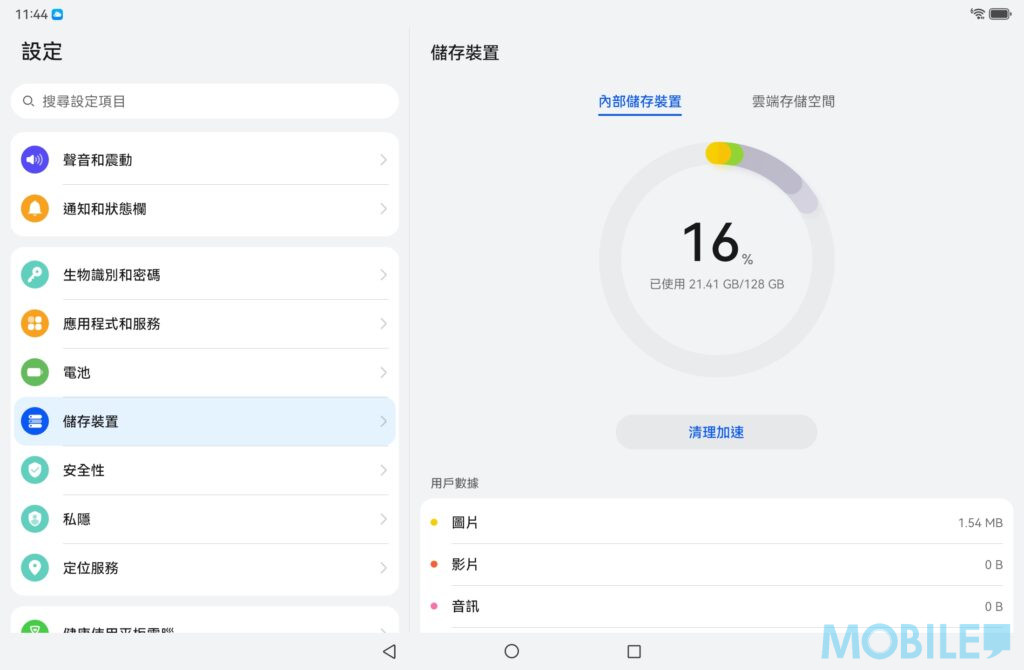Switch to the 雲端存儲空間 tab
This screenshot has width=1024, height=670.
[793, 101]
